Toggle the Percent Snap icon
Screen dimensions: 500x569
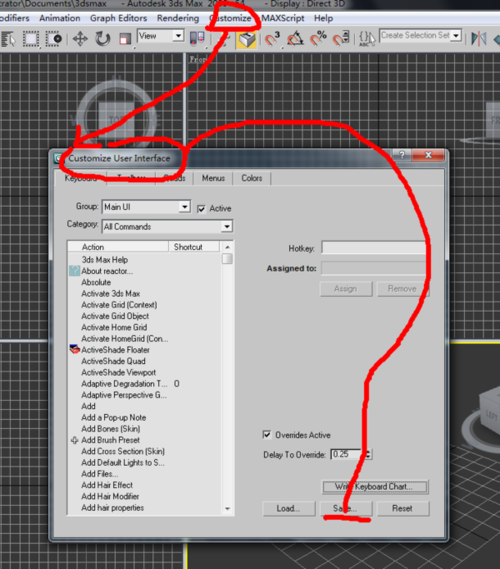318,39
